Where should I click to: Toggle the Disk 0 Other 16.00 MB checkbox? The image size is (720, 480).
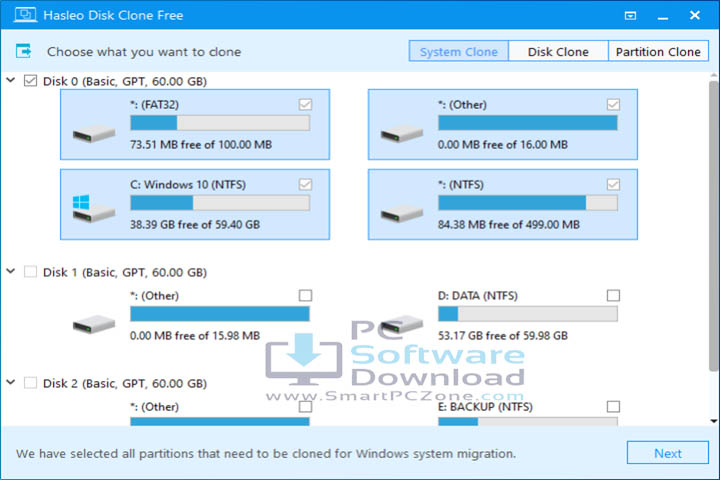(613, 105)
